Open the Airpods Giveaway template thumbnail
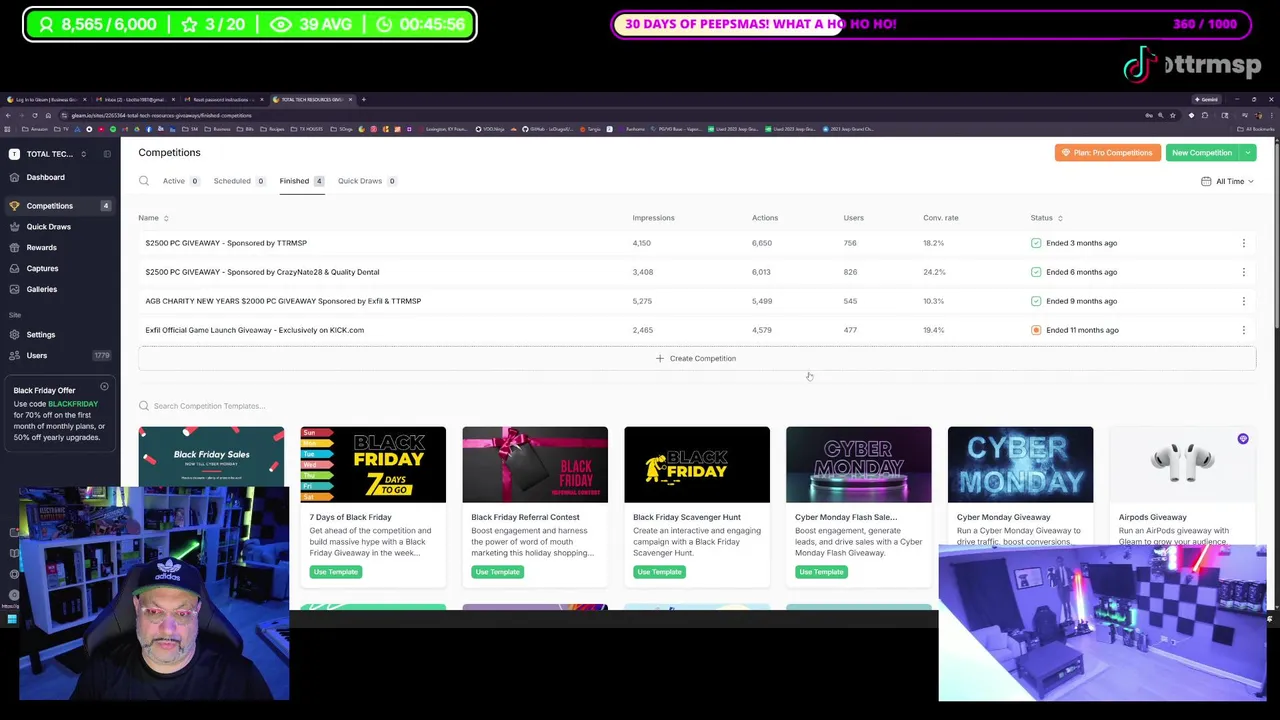 tap(1182, 465)
